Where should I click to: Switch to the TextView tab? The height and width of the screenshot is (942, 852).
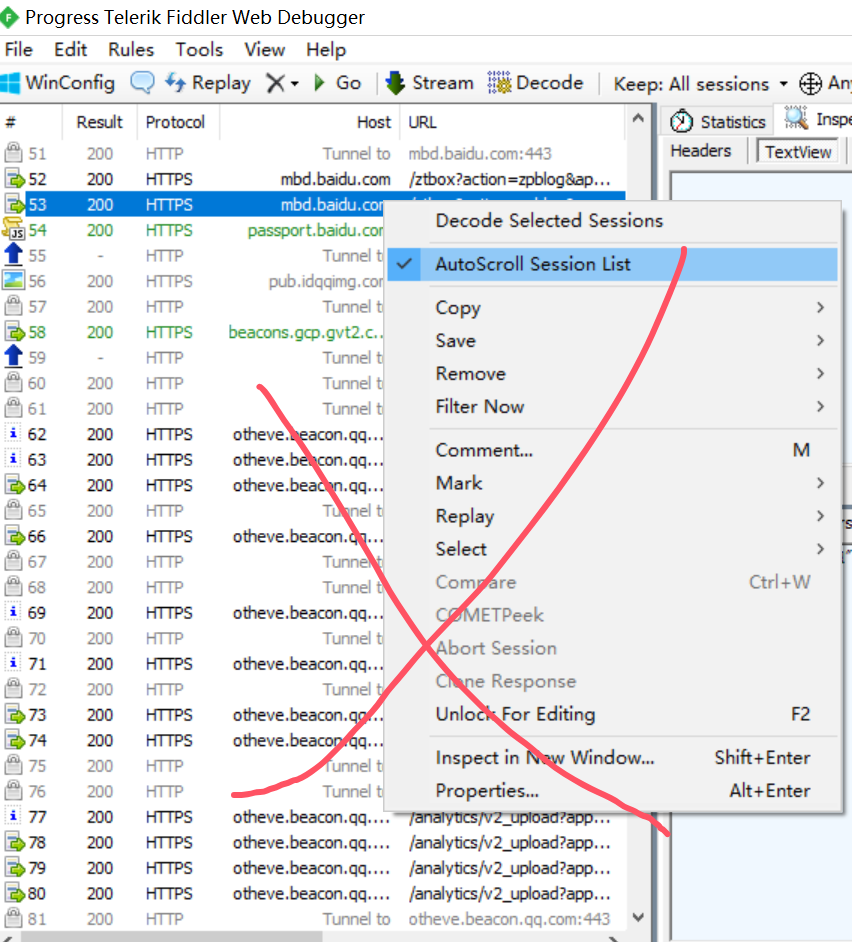click(798, 151)
